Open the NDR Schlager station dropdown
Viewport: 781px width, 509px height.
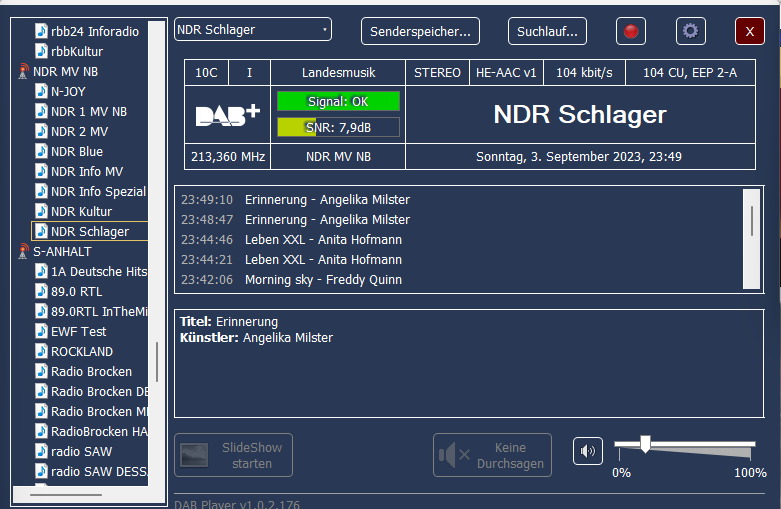[253, 30]
